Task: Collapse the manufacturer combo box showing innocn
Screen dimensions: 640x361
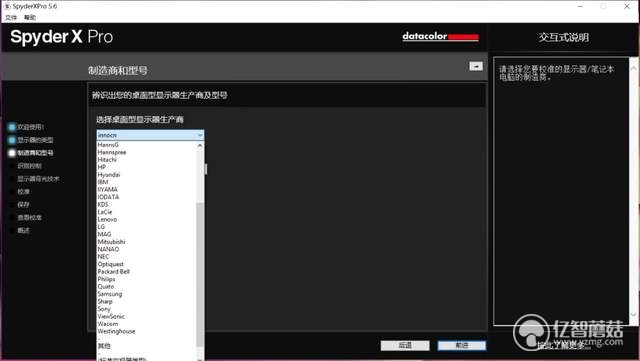Action: pos(150,135)
